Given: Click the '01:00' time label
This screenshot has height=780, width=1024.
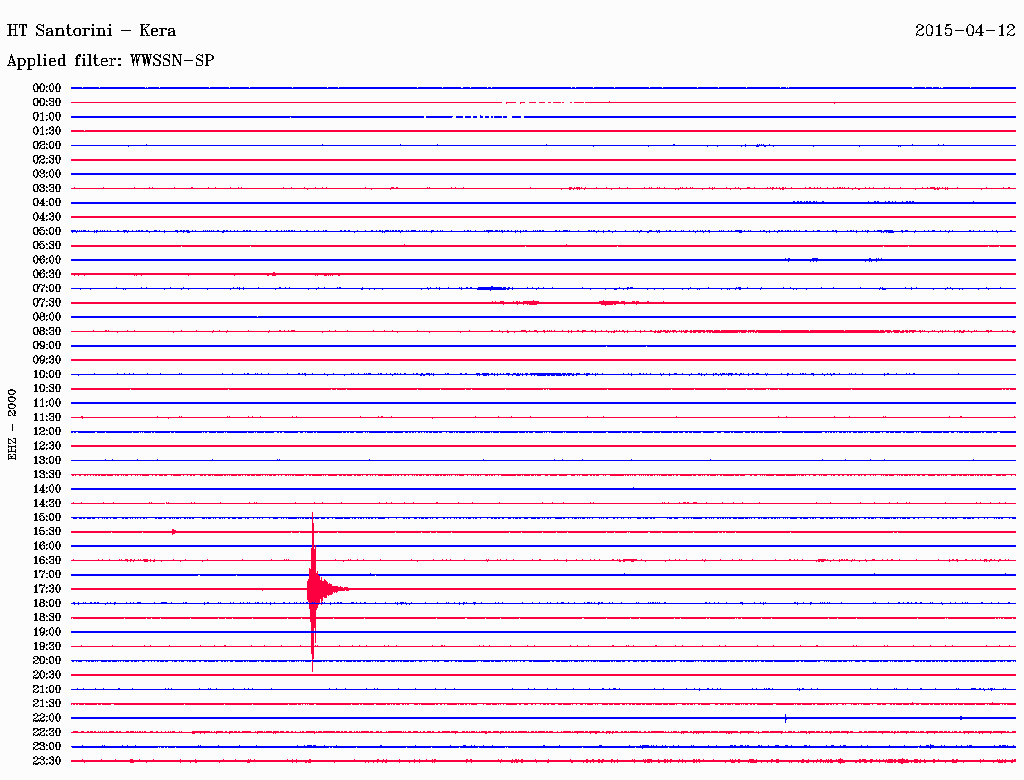Looking at the screenshot, I should [47, 116].
